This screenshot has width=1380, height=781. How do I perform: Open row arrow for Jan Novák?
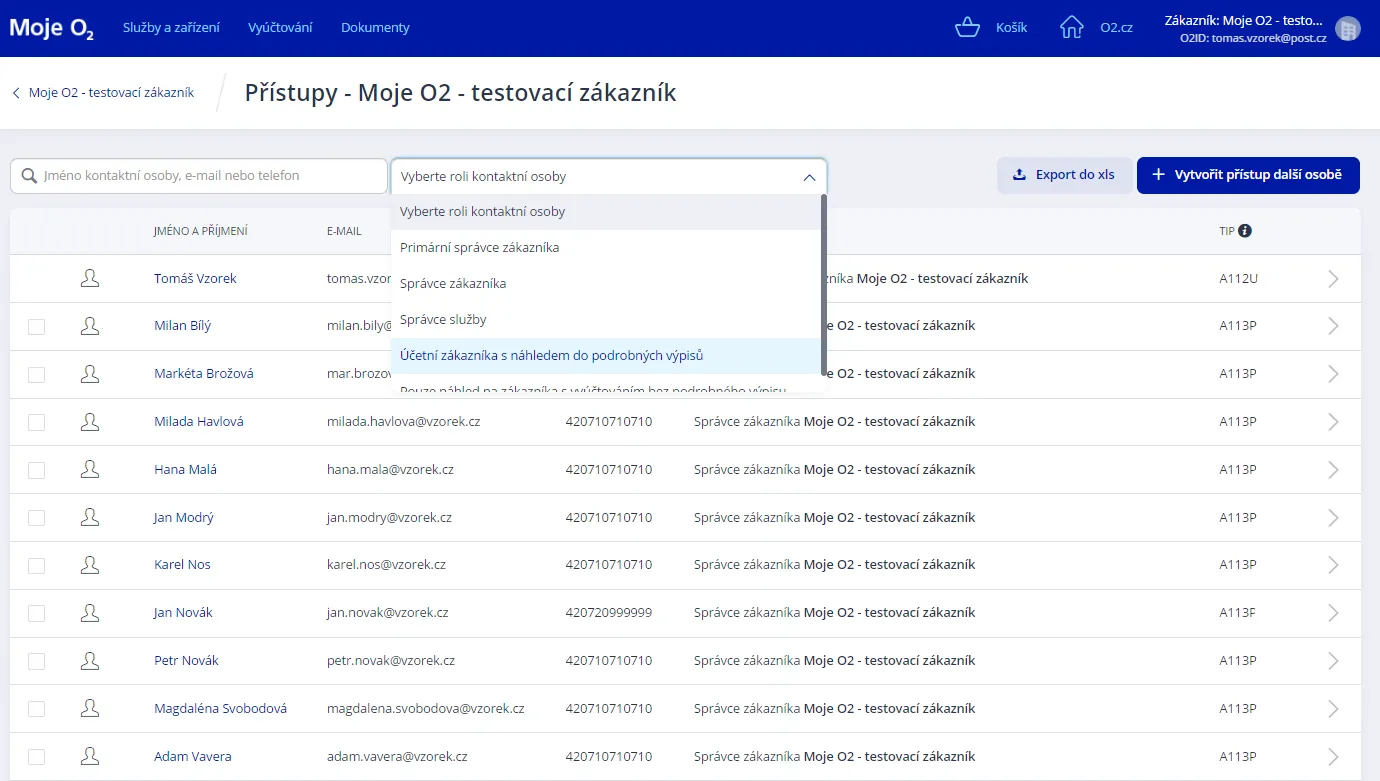(x=1333, y=613)
